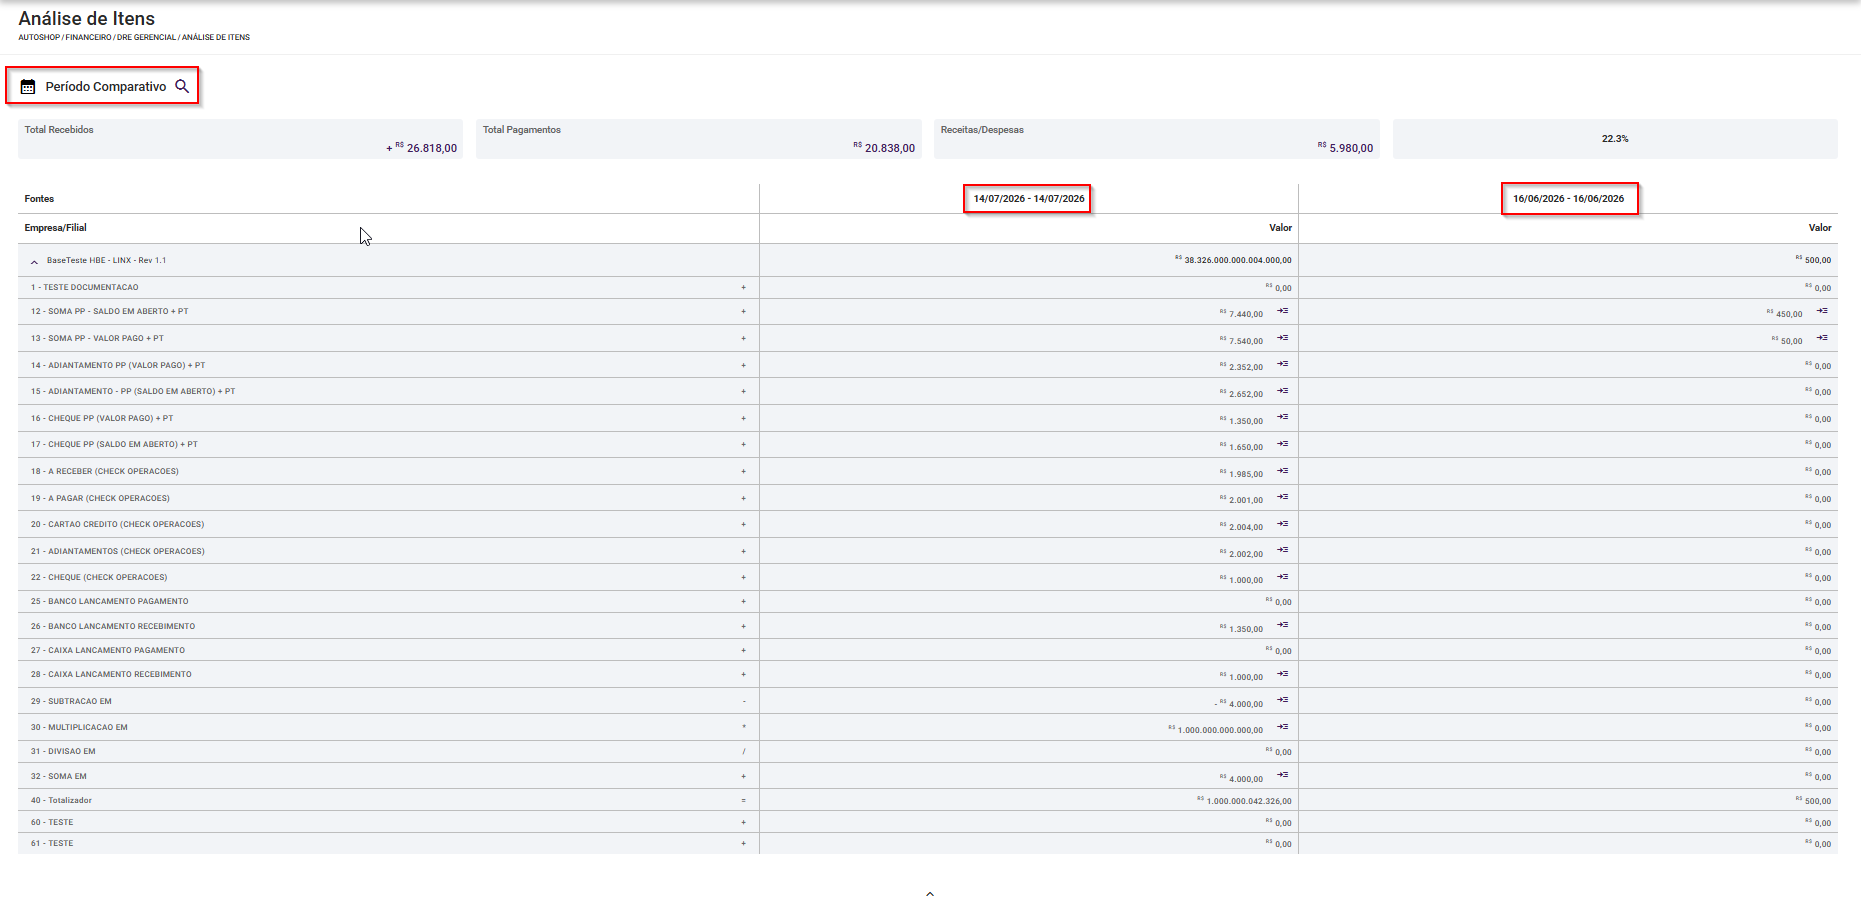Click the Fontes column header
The width and height of the screenshot is (1861, 900).
pos(39,199)
